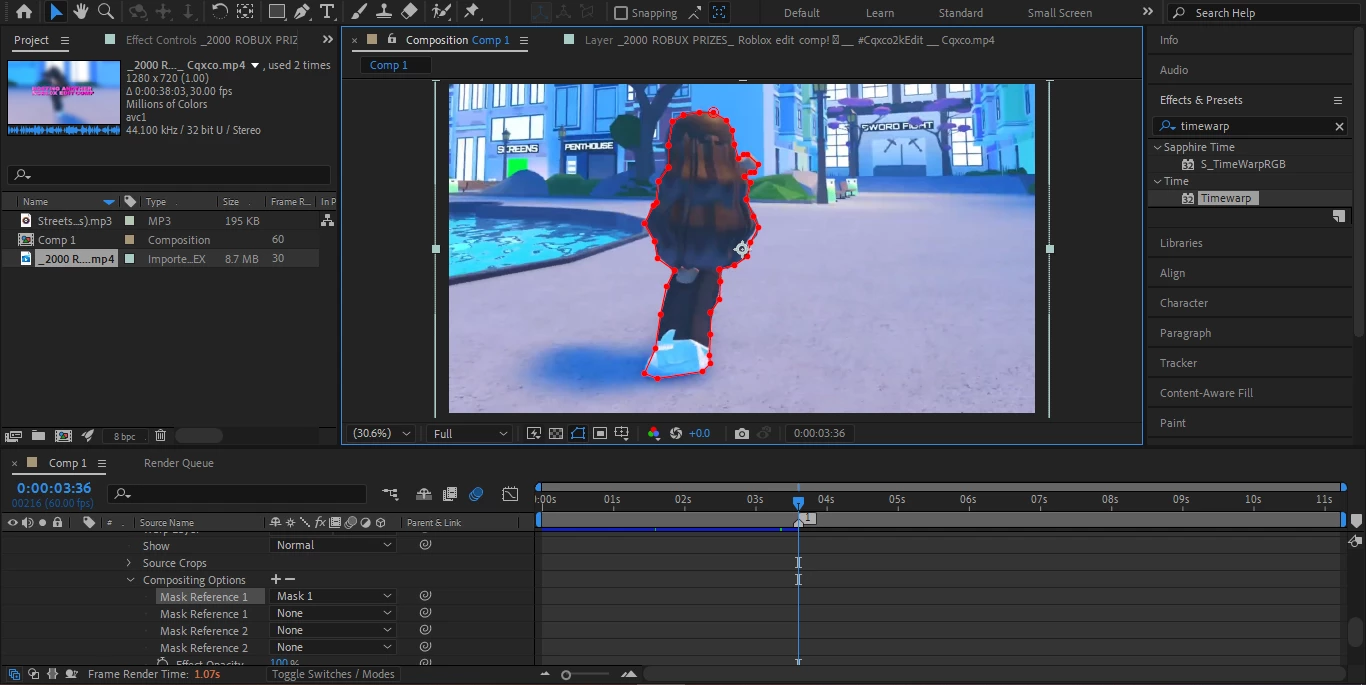Switch to the Default workspace

(802, 13)
